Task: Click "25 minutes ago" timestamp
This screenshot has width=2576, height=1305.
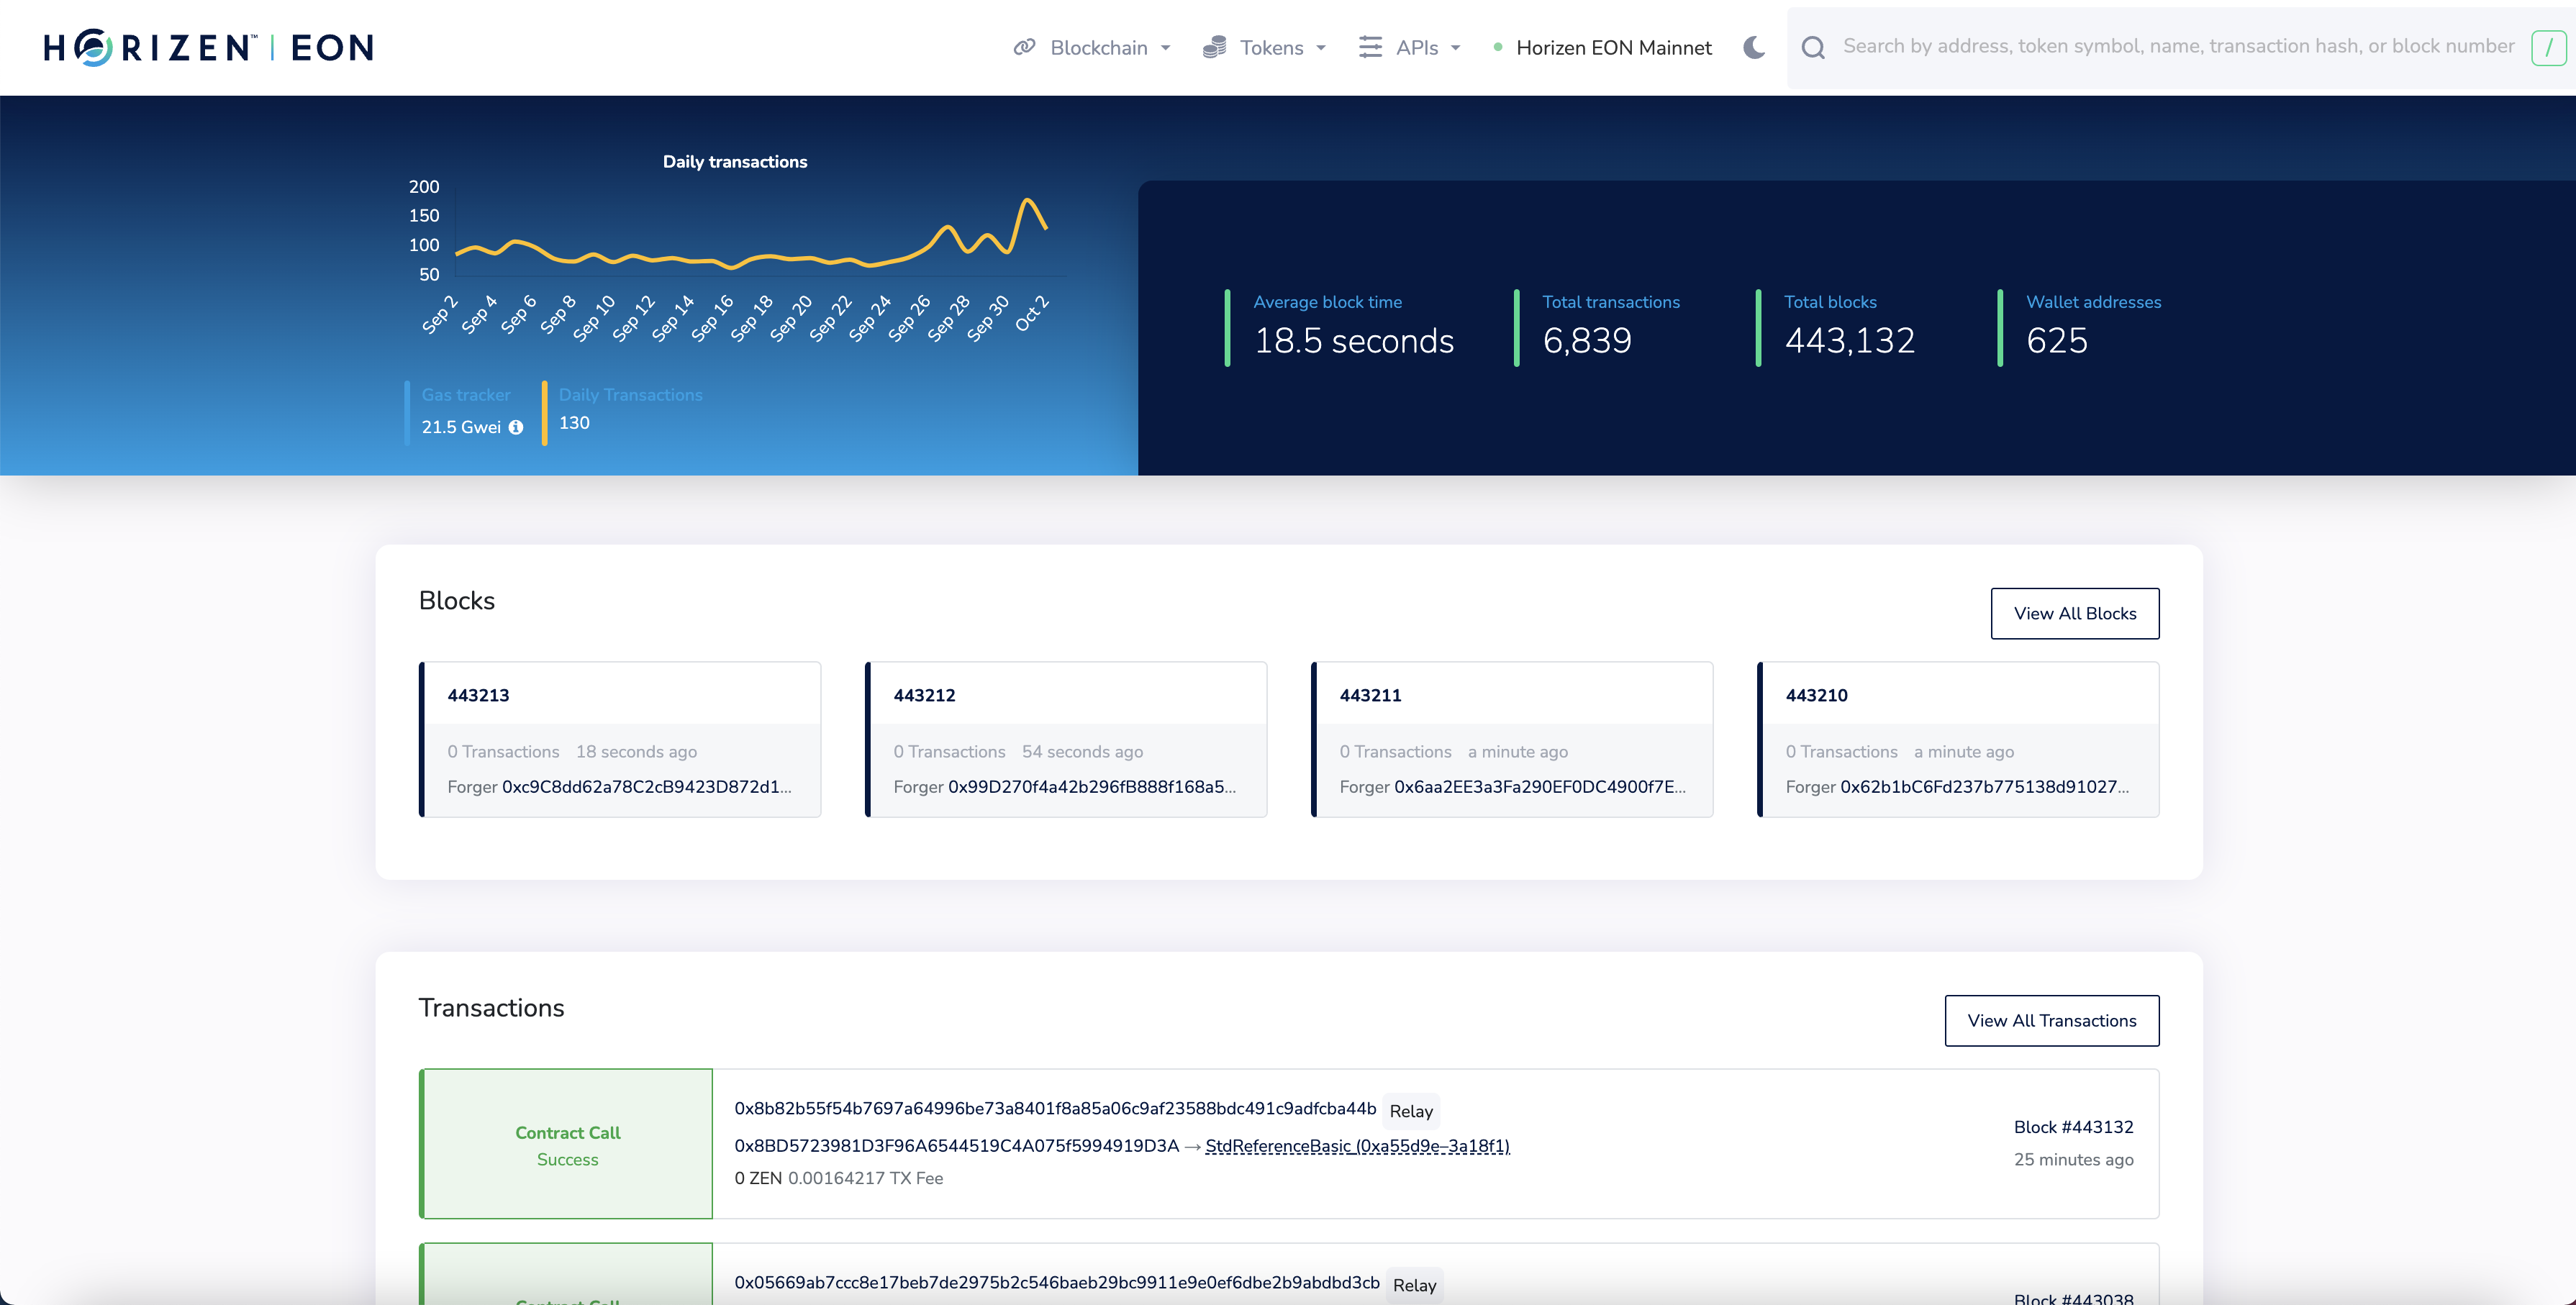Action: (2073, 1160)
